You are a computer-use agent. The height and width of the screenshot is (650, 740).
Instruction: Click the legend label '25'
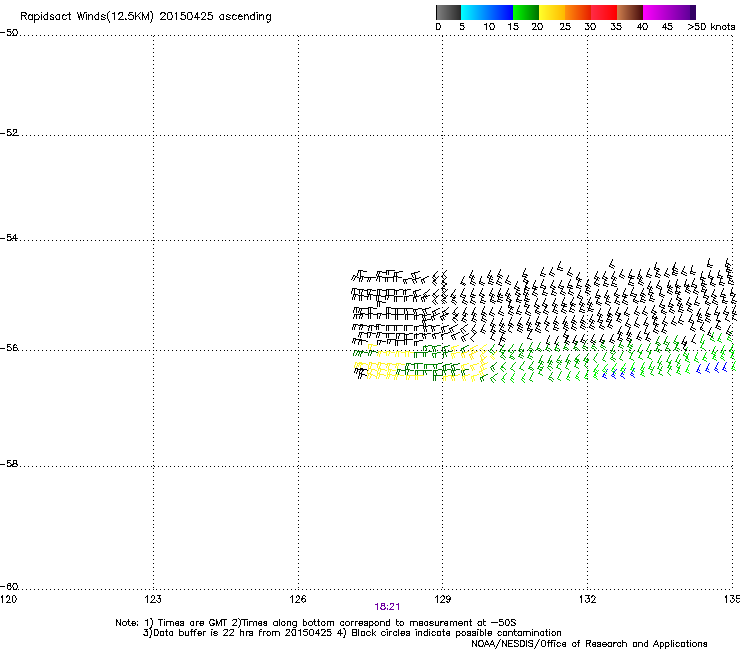pyautogui.click(x=565, y=27)
